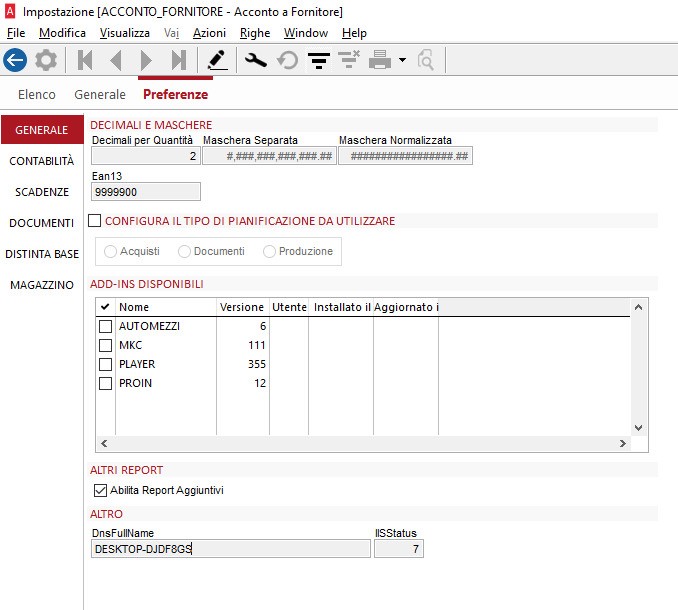Click the Decimali per Quantità field
The height and width of the screenshot is (610, 678).
[146, 156]
